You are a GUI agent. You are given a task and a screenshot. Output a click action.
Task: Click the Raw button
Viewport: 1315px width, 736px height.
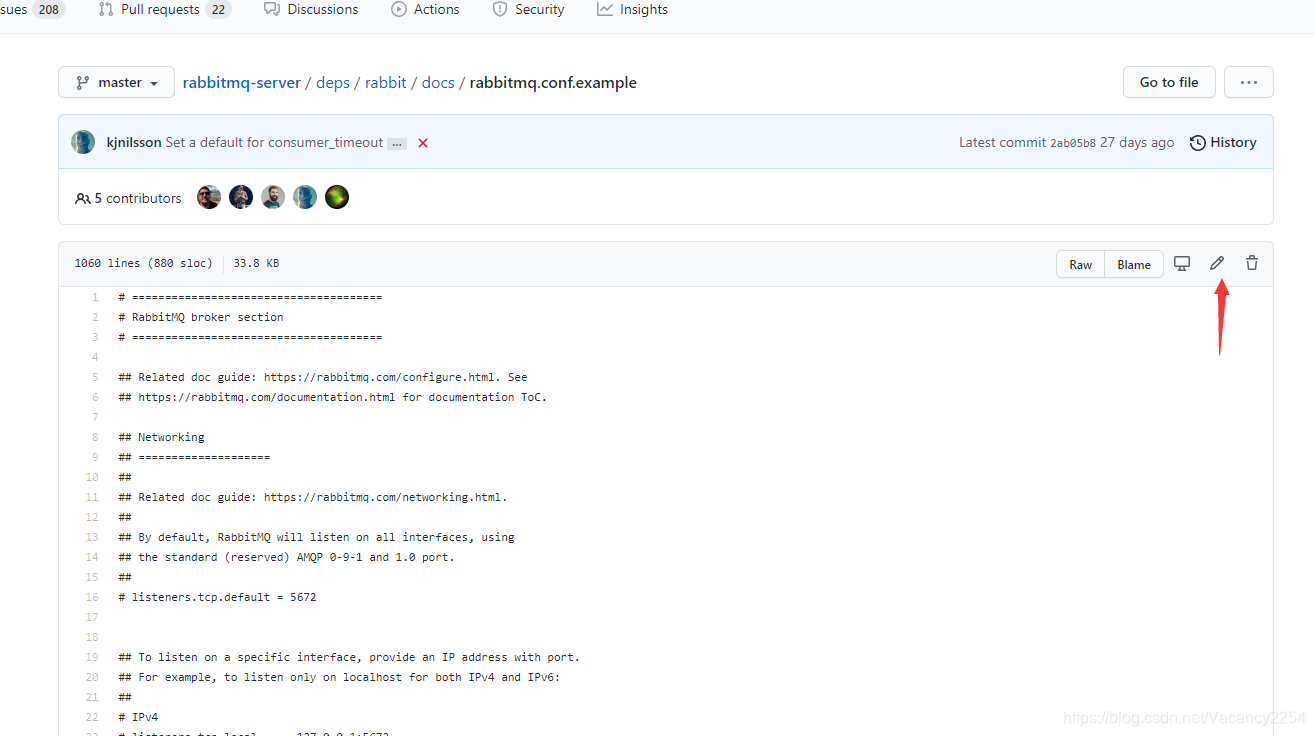1081,264
